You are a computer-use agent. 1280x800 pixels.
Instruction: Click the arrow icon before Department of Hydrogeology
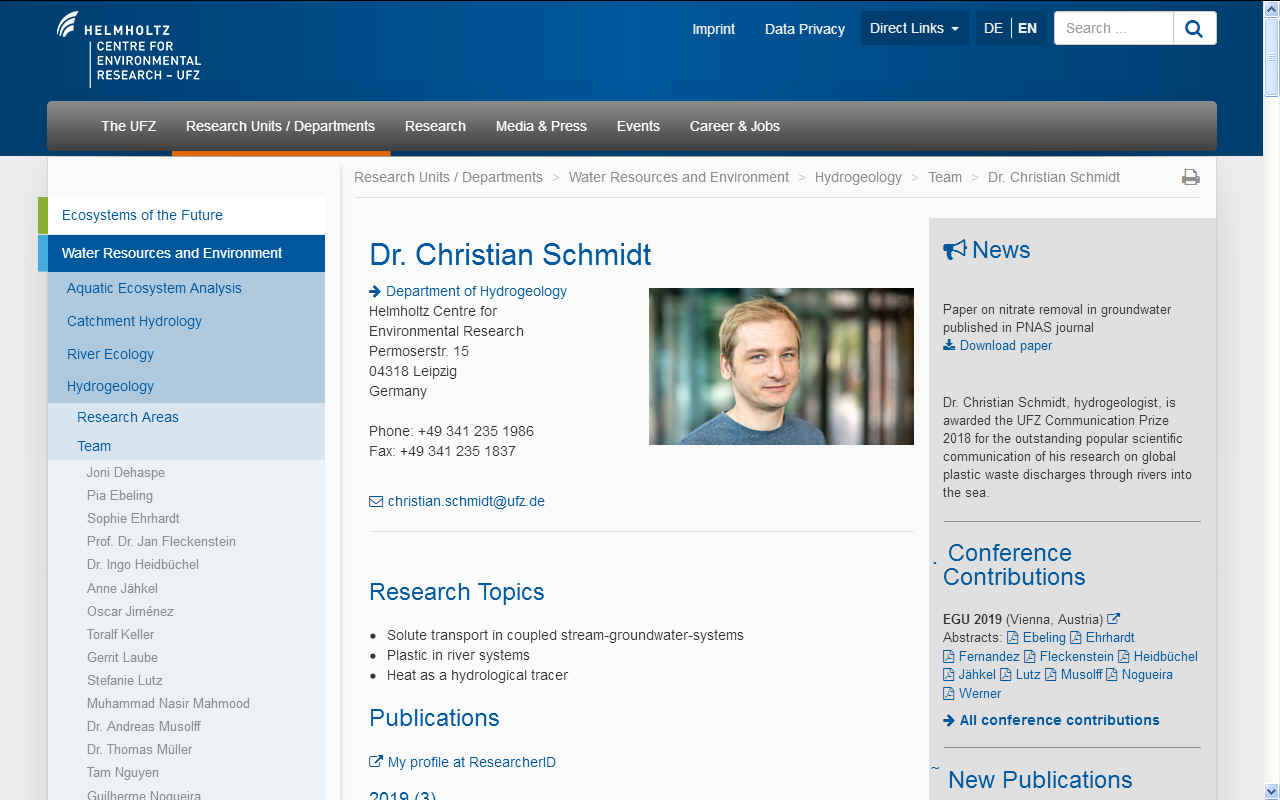[375, 291]
